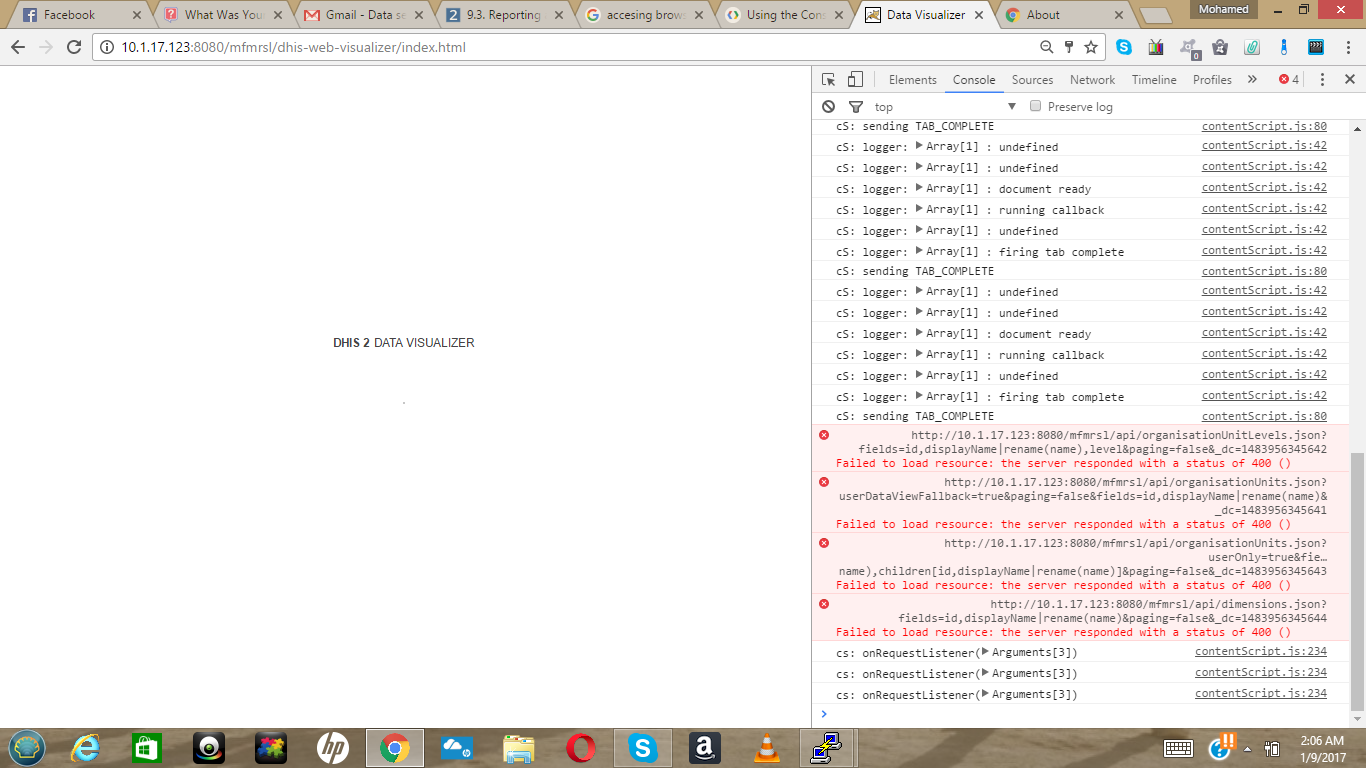Enable the Preserve log checkbox
1366x768 pixels.
point(1036,106)
